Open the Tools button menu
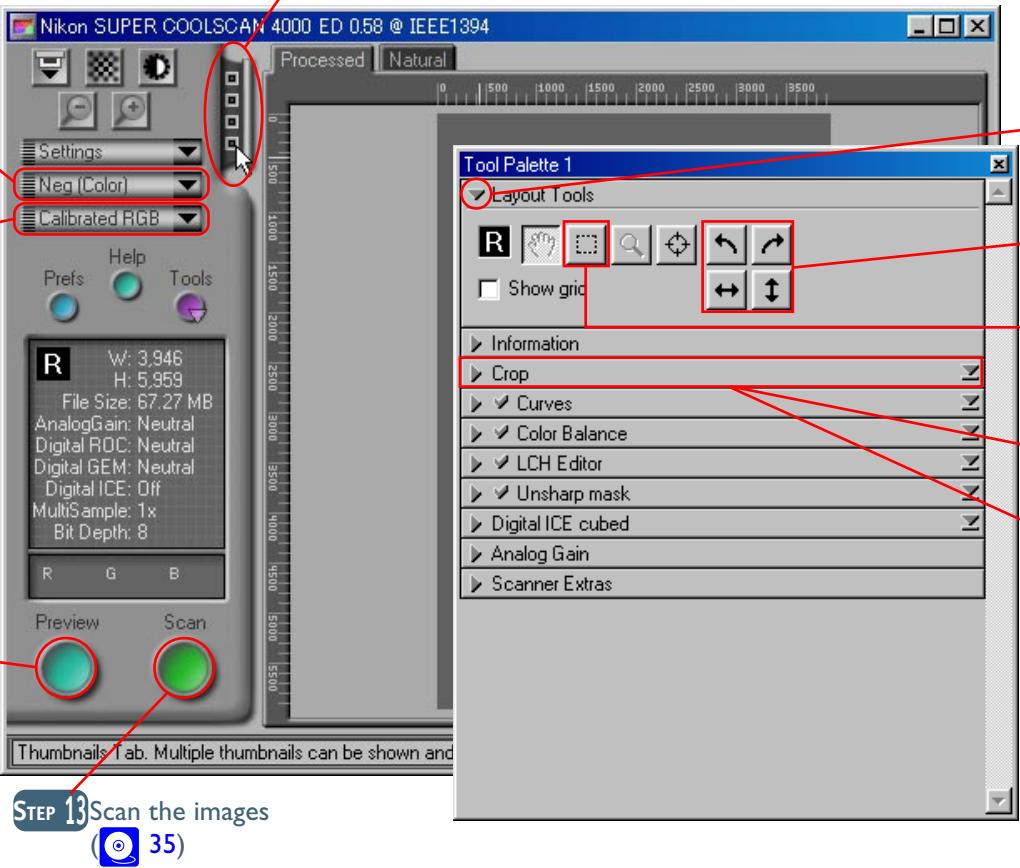1020x868 pixels. pos(191,307)
